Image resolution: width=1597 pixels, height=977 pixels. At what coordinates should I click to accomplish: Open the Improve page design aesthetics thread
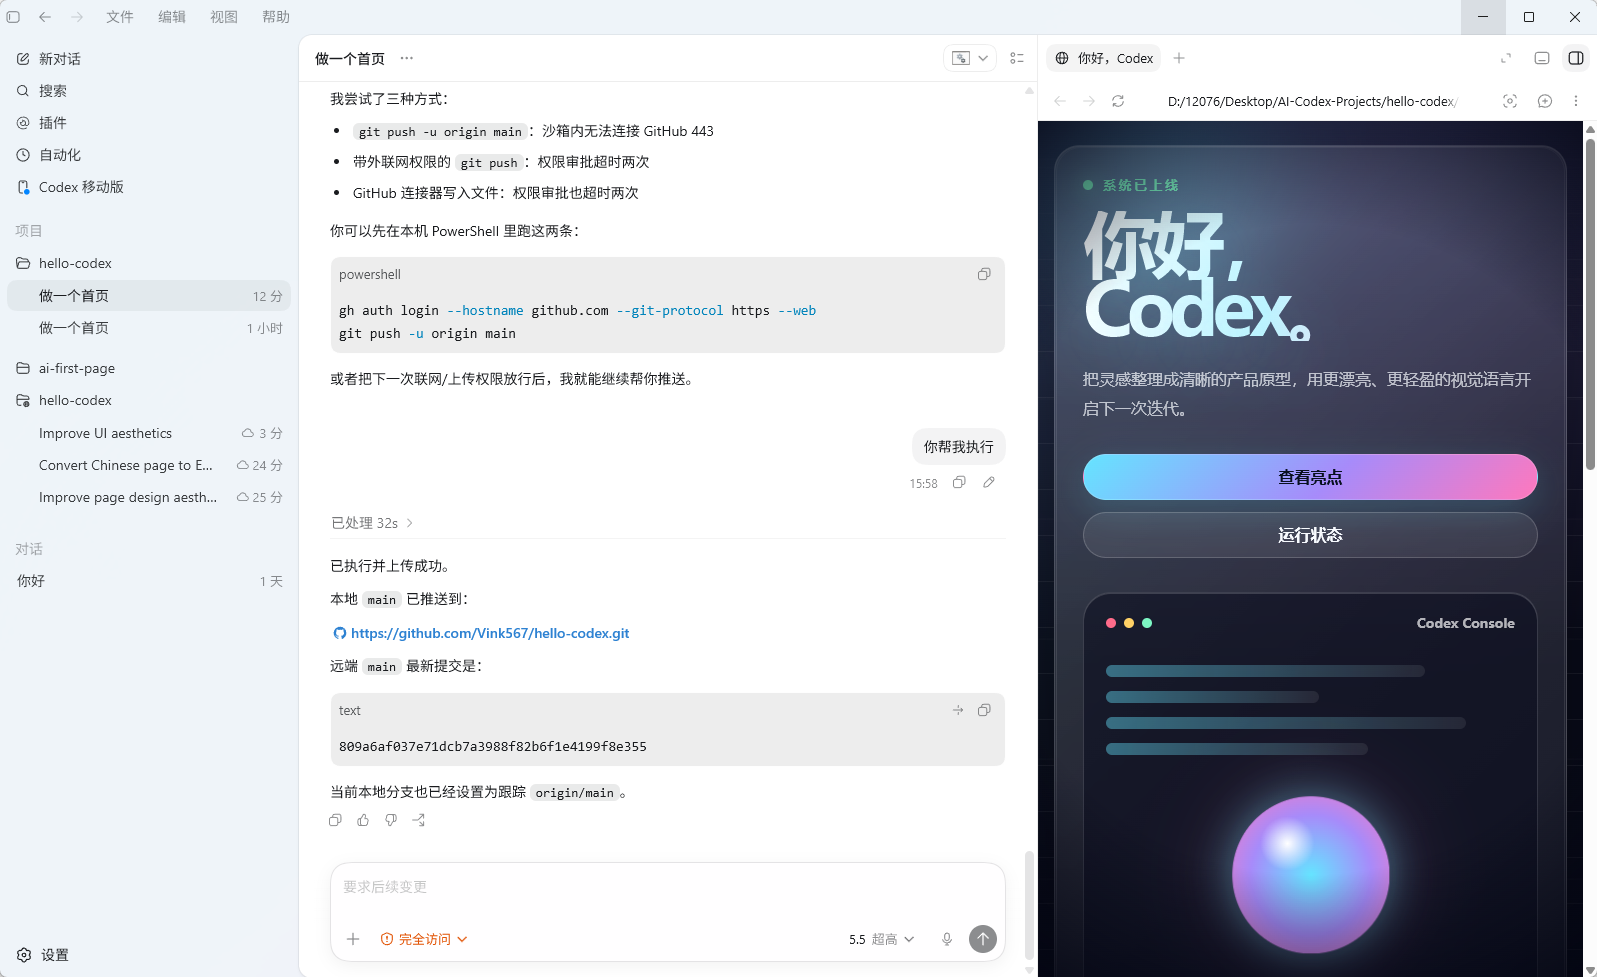pyautogui.click(x=149, y=498)
